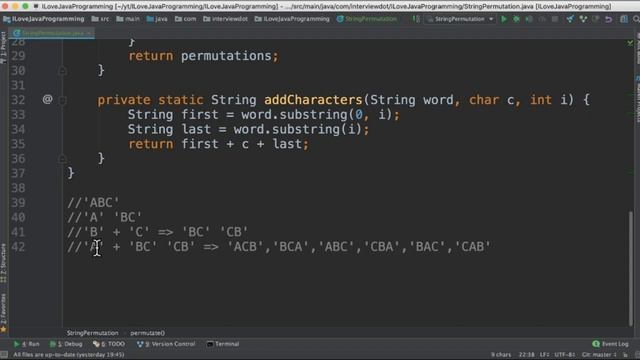Click the Search Everywhere magnifier icon
The height and width of the screenshot is (360, 640).
pos(636,19)
